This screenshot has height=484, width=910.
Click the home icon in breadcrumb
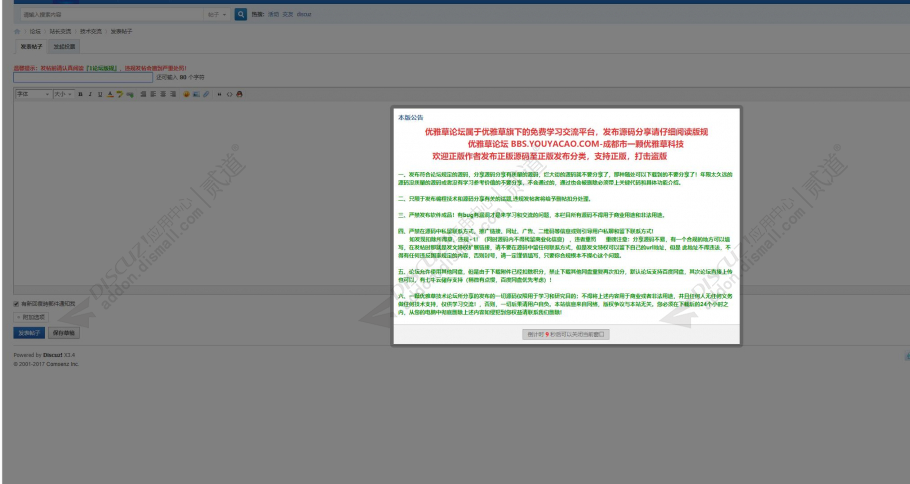(17, 31)
